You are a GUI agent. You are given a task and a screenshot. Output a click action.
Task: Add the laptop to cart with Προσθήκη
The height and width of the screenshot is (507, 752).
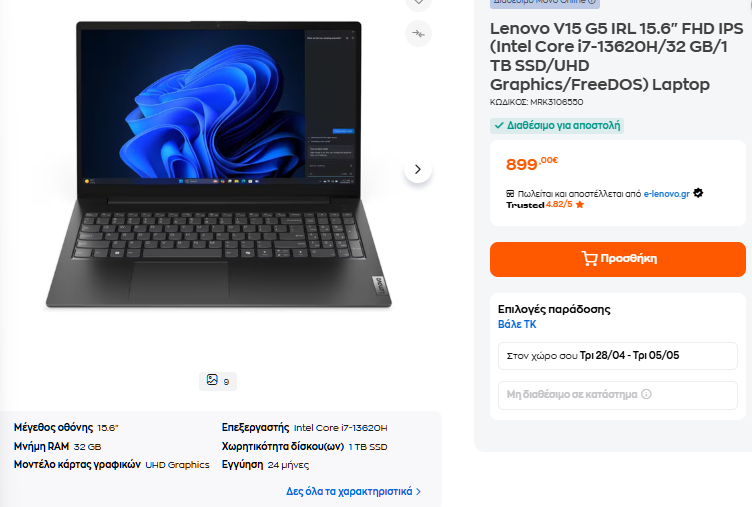(618, 259)
